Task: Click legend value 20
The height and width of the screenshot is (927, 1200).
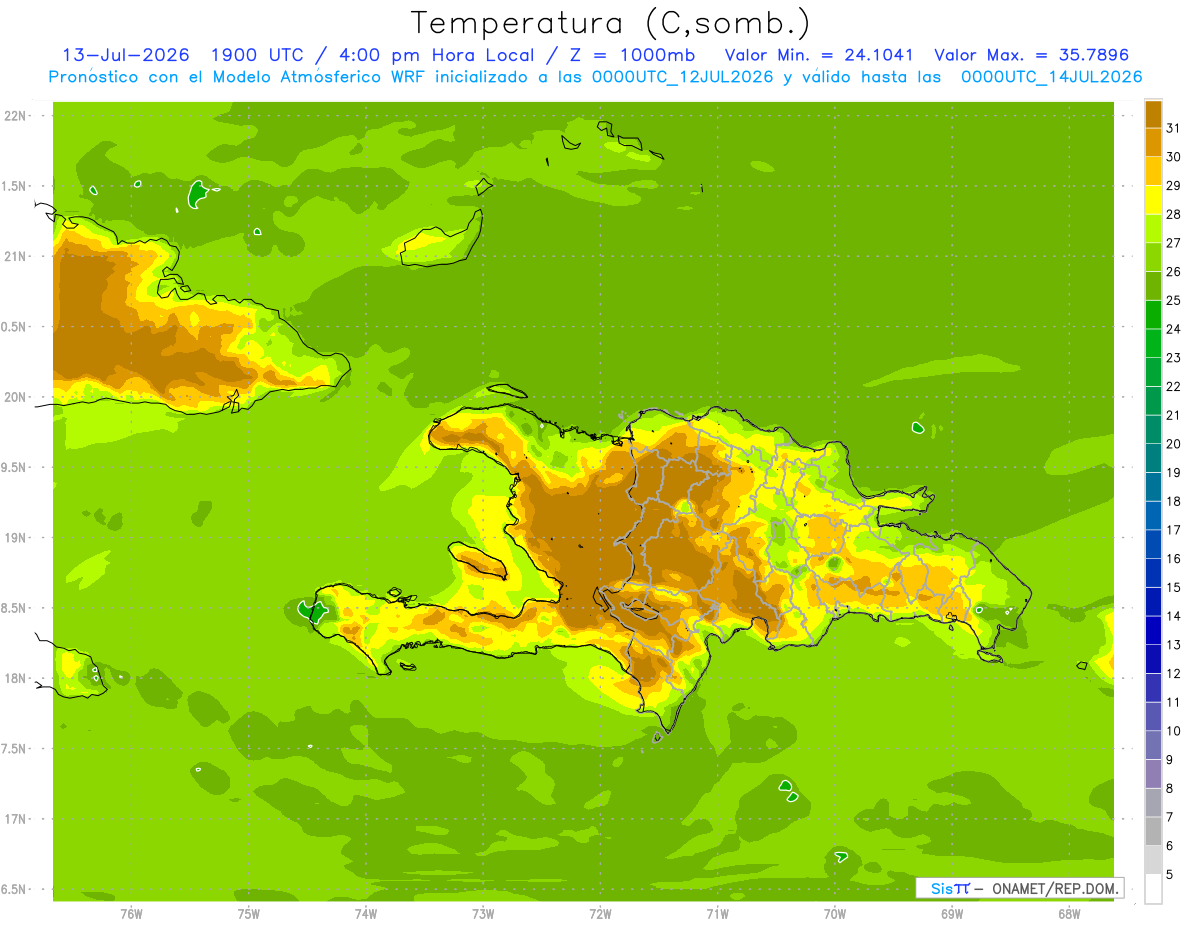Action: coord(1173,444)
